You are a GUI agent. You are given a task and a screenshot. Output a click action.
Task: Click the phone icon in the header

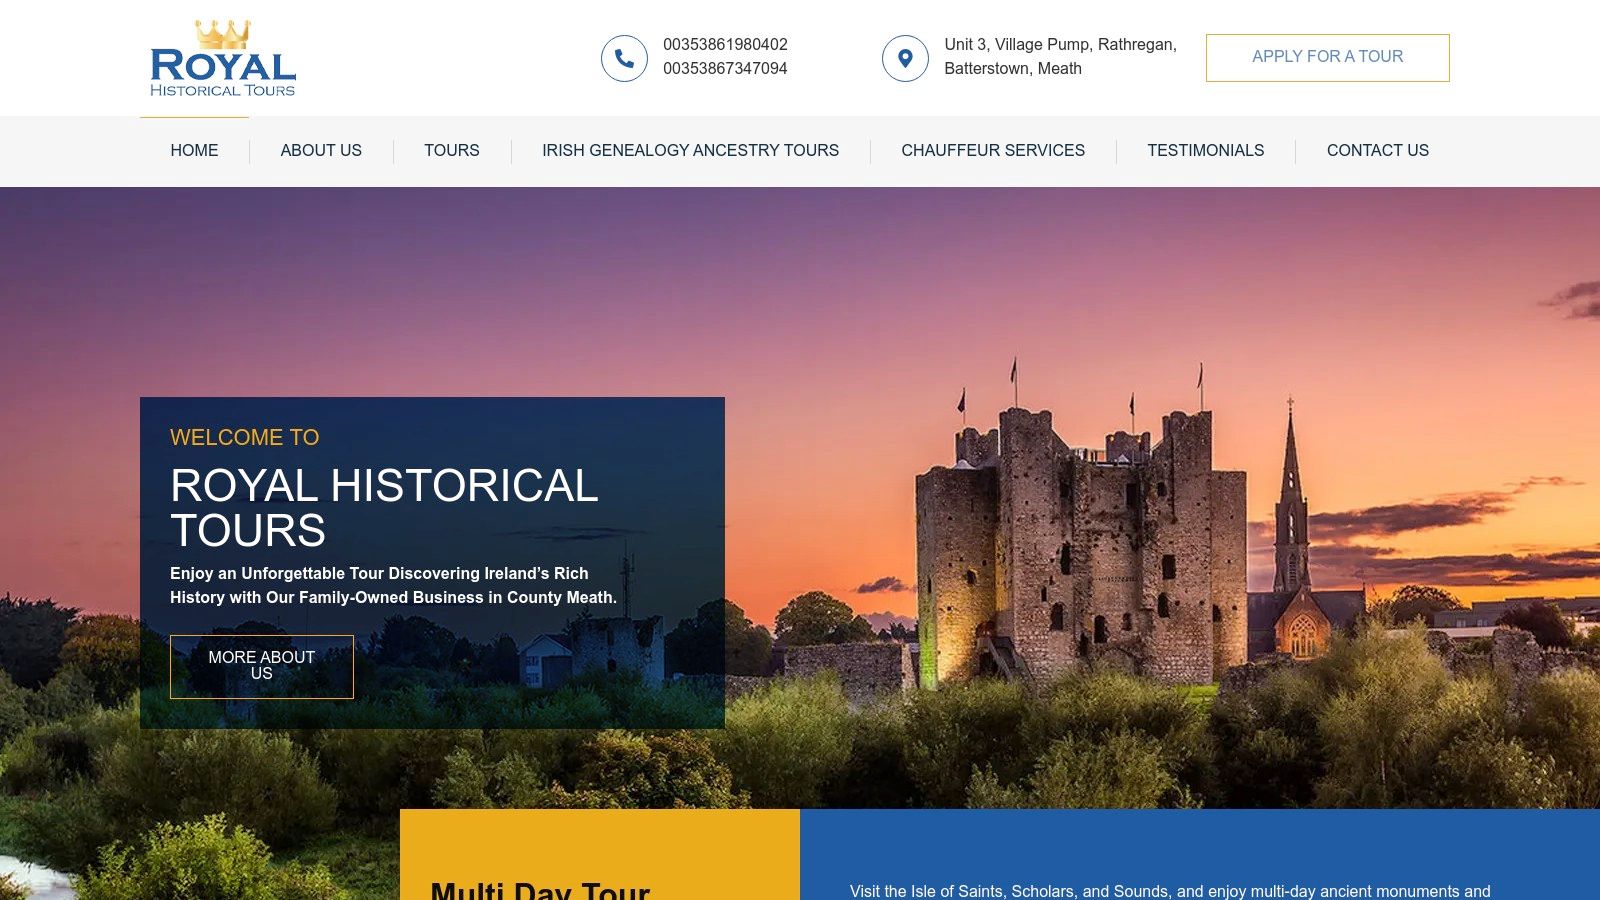click(624, 58)
